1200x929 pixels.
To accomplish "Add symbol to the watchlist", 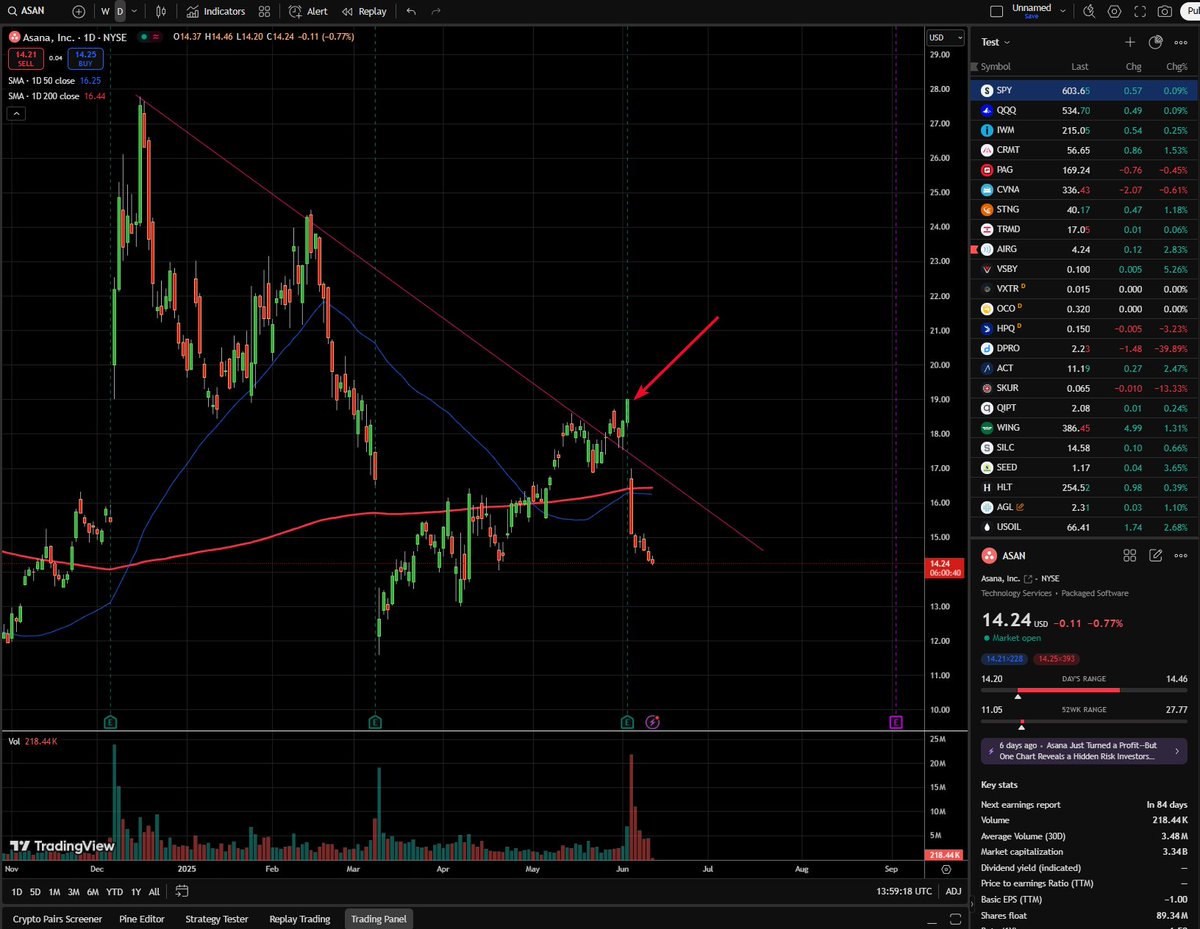I will [x=1130, y=42].
